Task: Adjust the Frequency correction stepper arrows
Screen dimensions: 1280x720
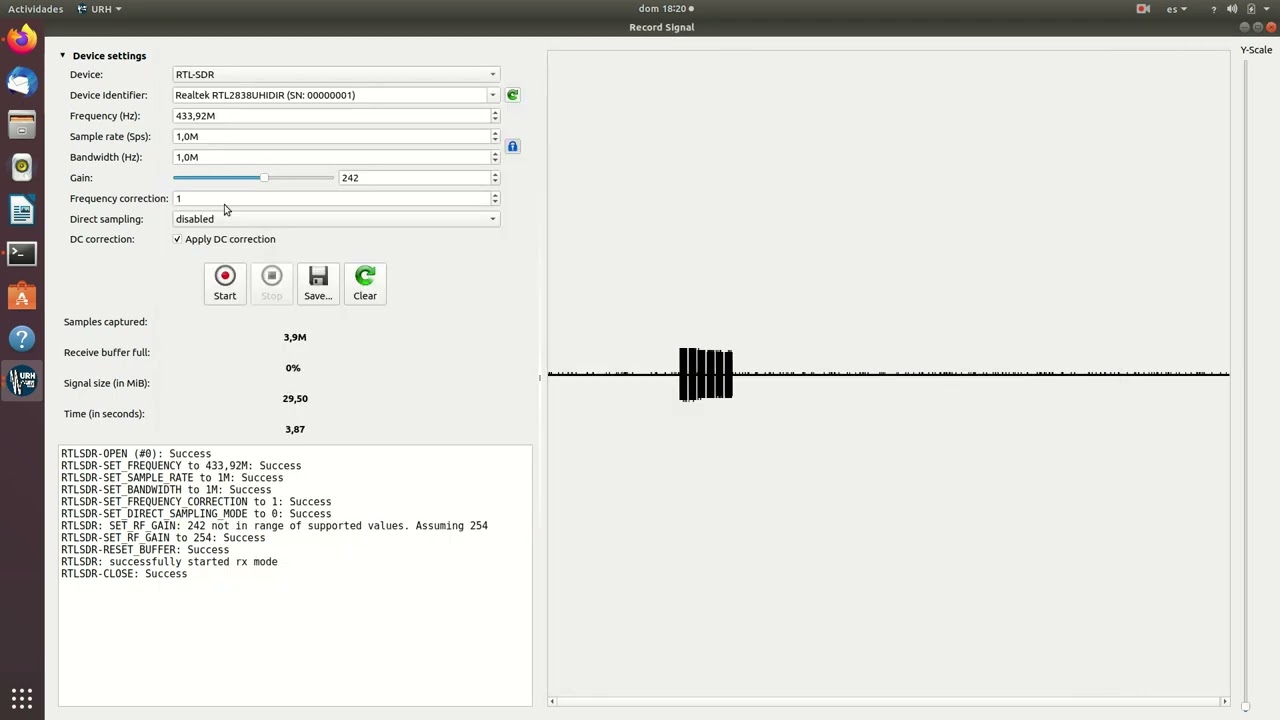Action: 495,198
